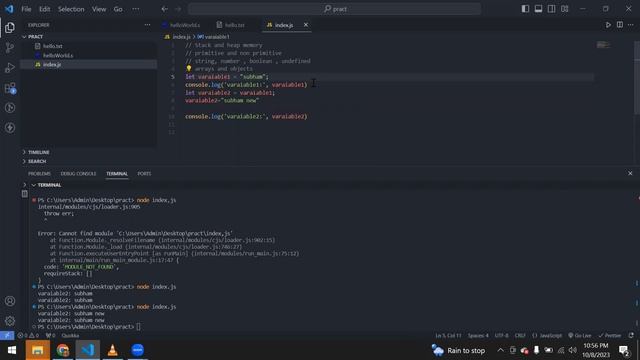This screenshot has width=640, height=360.
Task: Open the Go menu
Action: (x=118, y=9)
